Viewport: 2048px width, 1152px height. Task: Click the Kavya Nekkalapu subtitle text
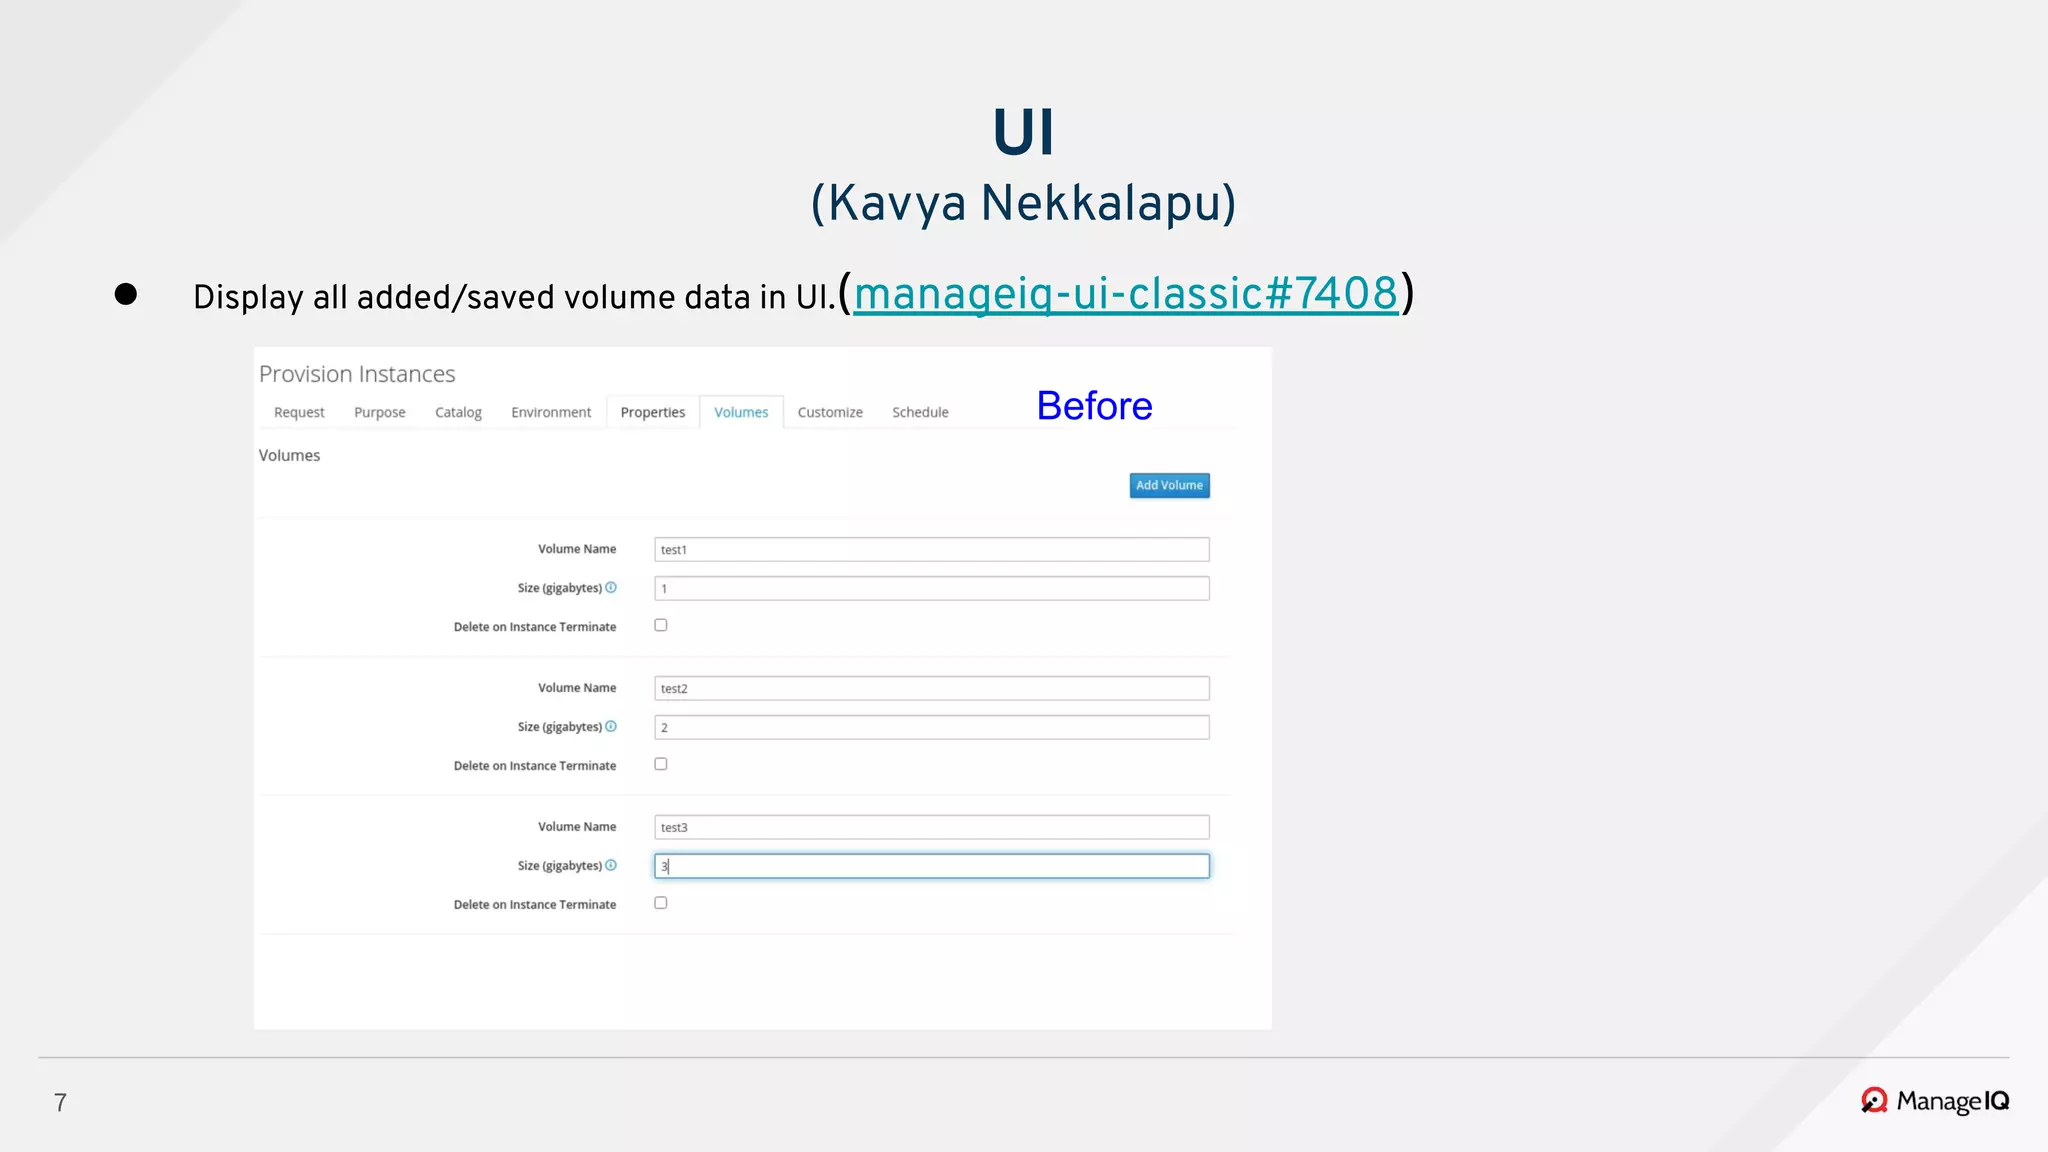1023,203
